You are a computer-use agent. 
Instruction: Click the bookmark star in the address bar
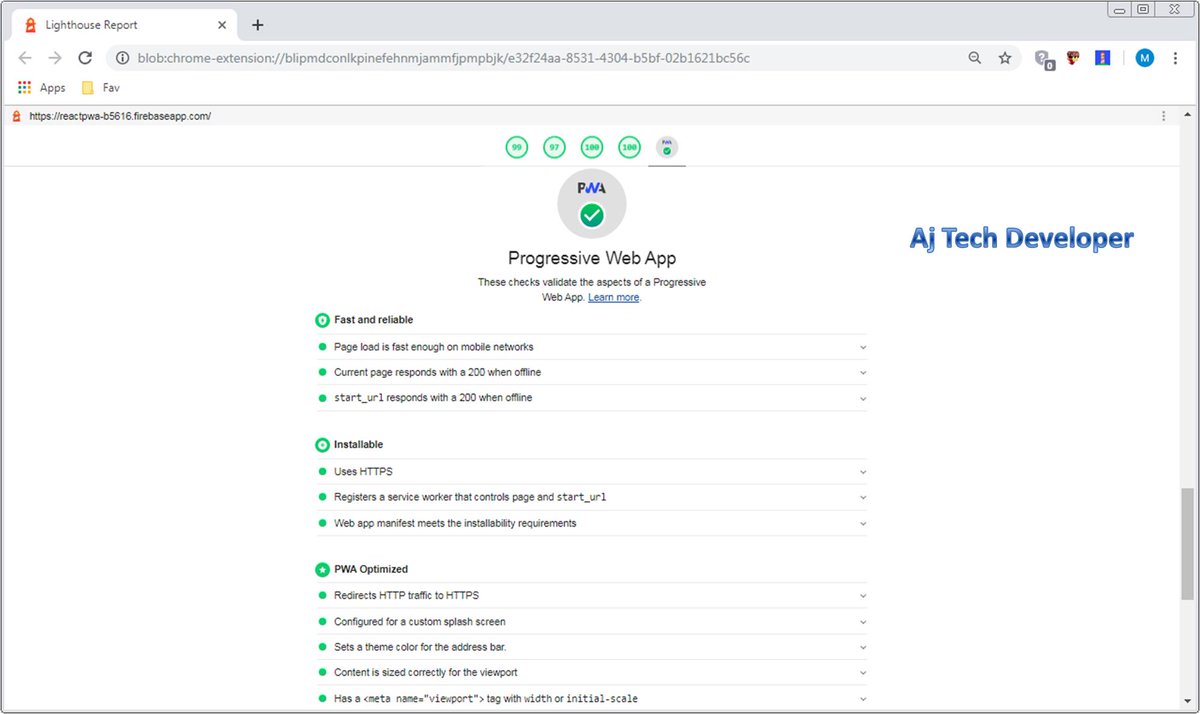click(x=1005, y=58)
